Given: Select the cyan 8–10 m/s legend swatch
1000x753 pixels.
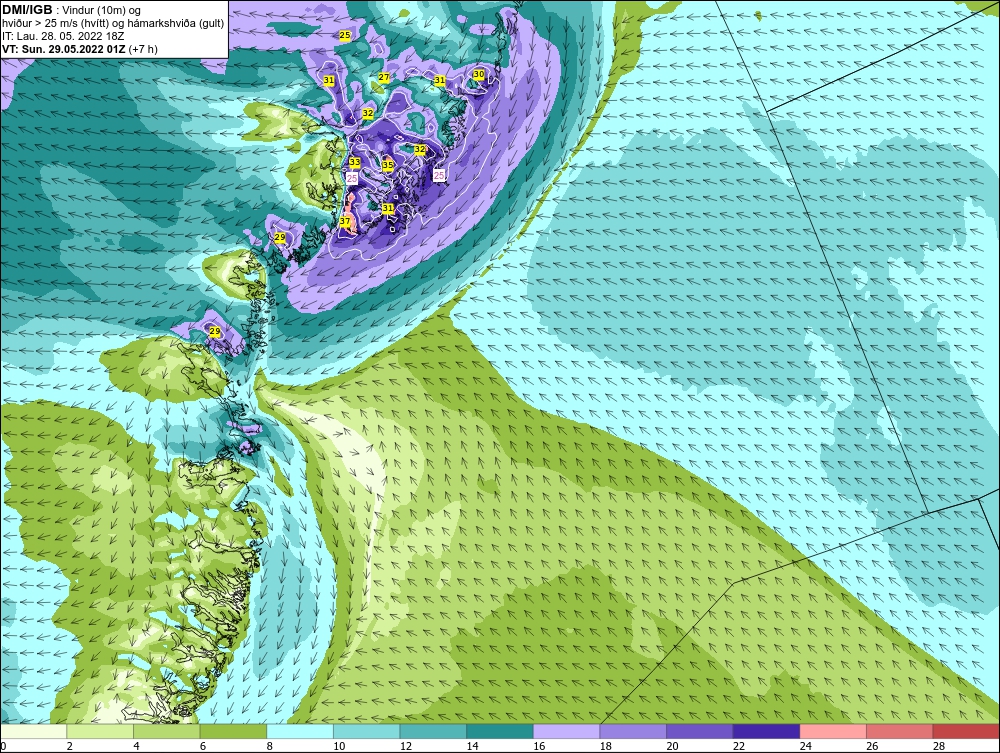Looking at the screenshot, I should click(x=300, y=731).
